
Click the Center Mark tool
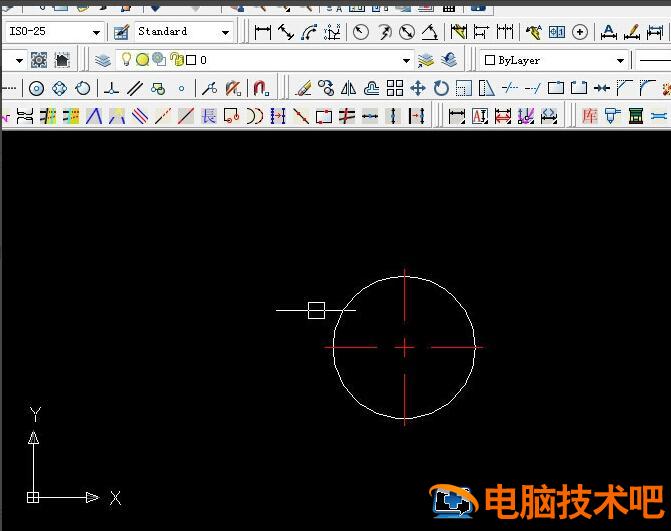click(580, 32)
